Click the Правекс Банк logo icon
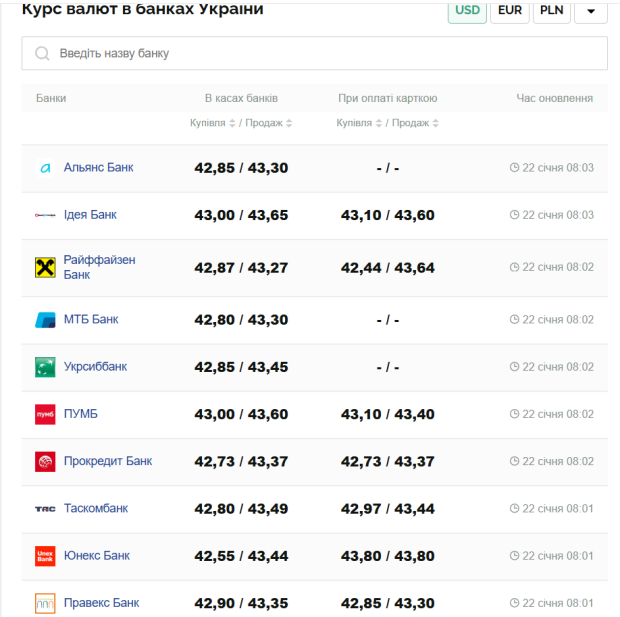Screen dimensions: 620x617 tap(45, 603)
